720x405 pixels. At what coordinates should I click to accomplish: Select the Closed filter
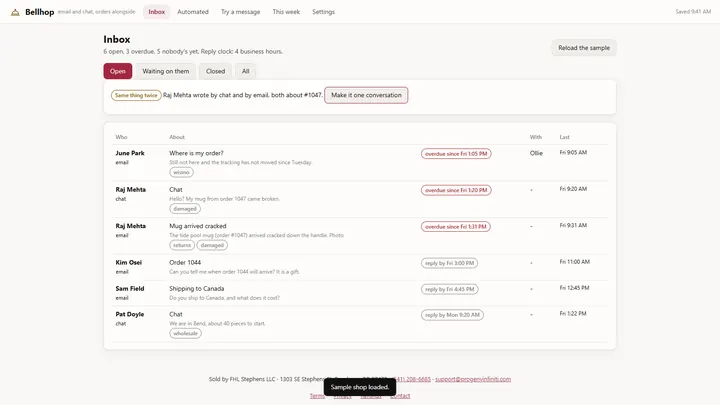click(x=215, y=71)
